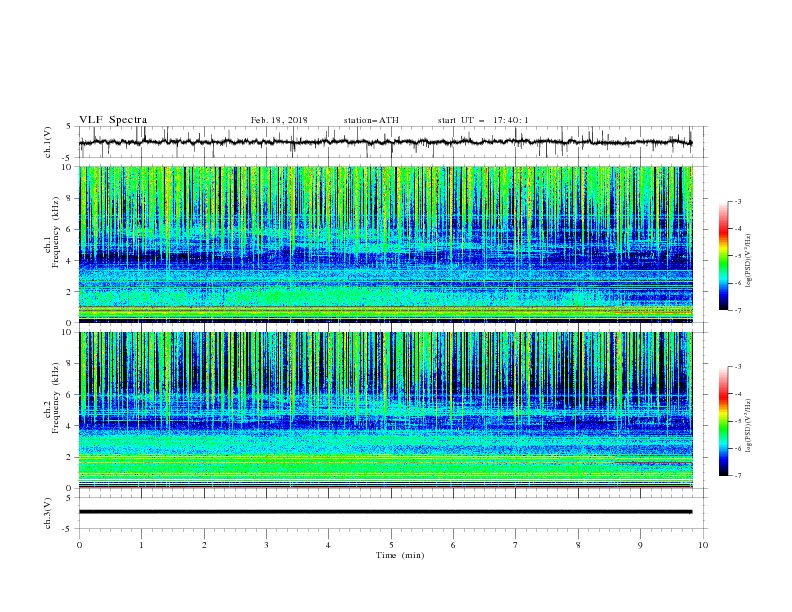Click time axis tick label "8"
Screen dimensions: 792x612
[578, 545]
